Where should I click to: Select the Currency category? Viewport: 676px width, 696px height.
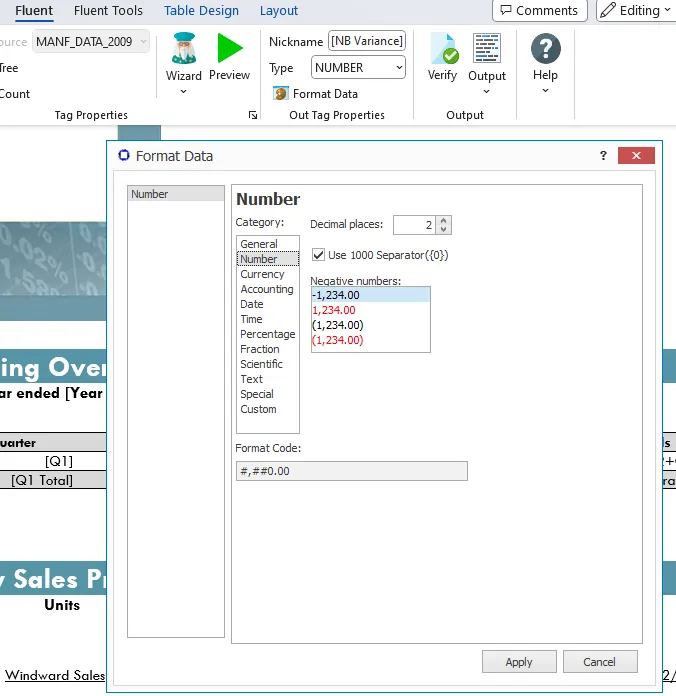tap(262, 274)
